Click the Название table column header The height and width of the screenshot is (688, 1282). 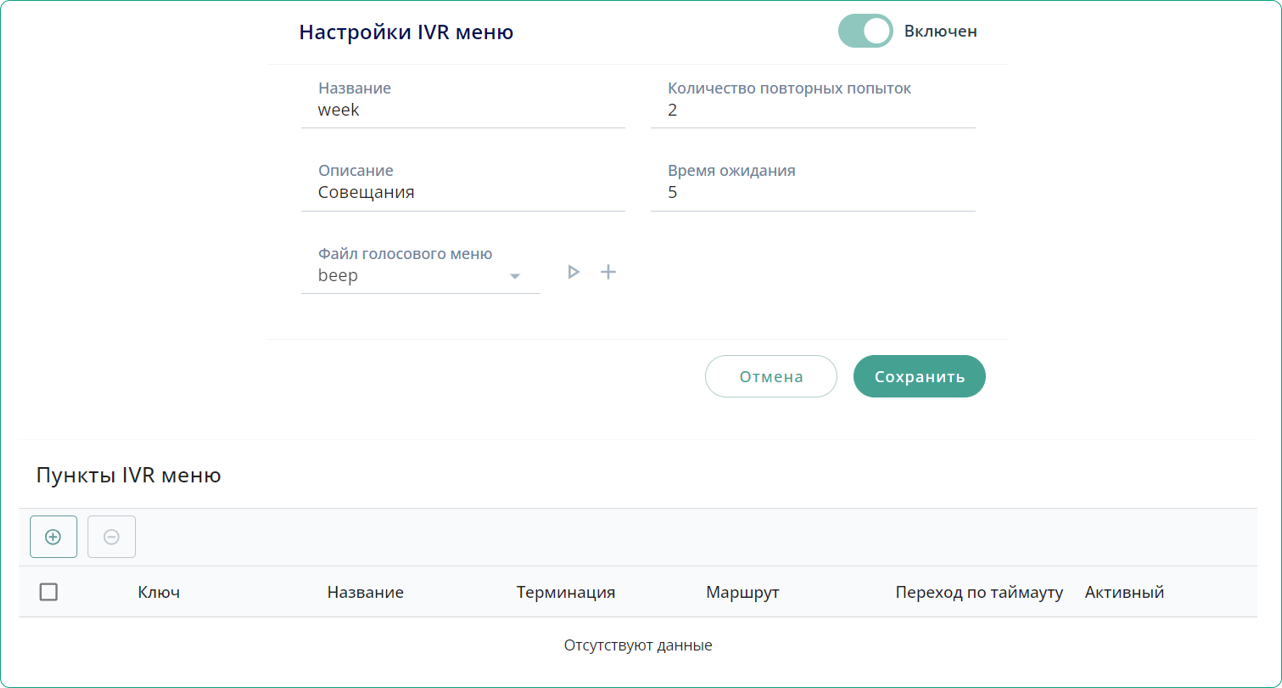(x=365, y=592)
